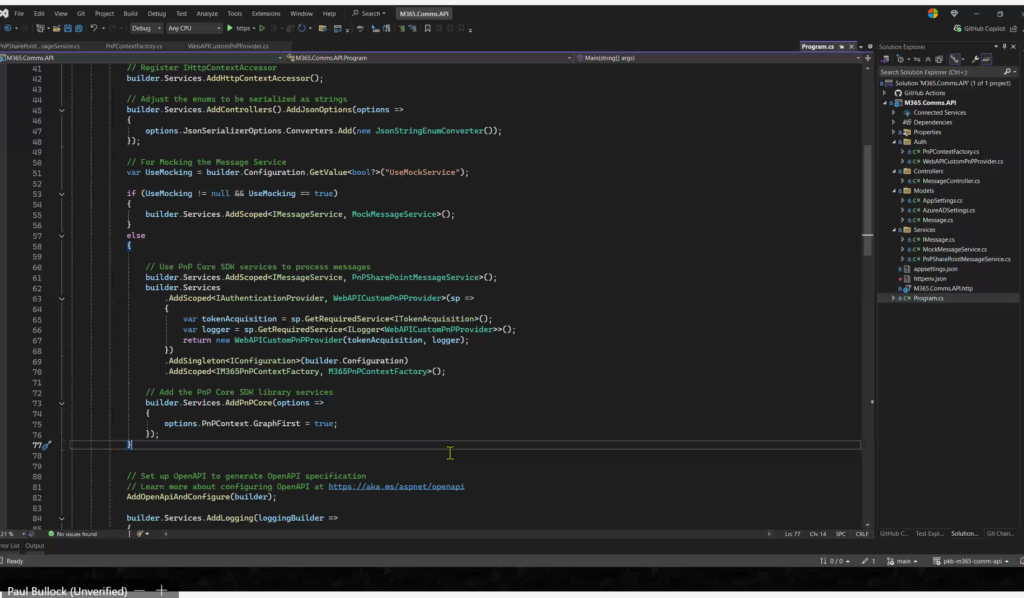Viewport: 1024px width, 598px height.
Task: Click the Sync with Active Document icon
Action: click(917, 59)
